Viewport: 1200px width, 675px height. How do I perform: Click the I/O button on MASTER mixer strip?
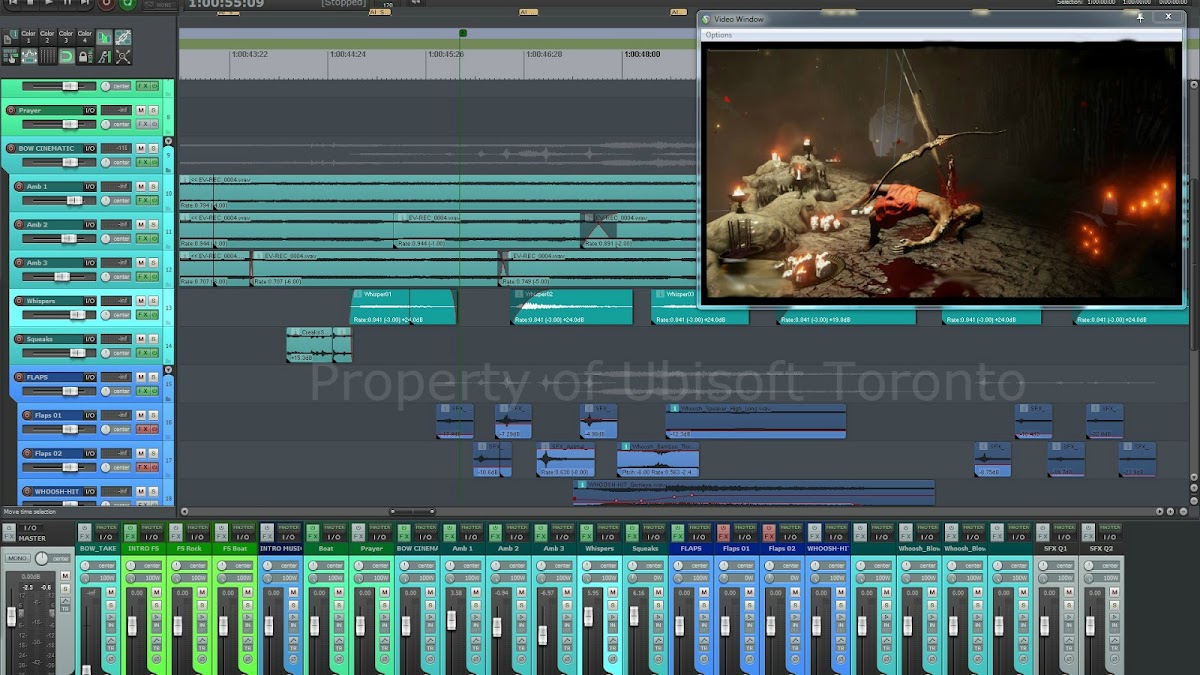coord(30,527)
